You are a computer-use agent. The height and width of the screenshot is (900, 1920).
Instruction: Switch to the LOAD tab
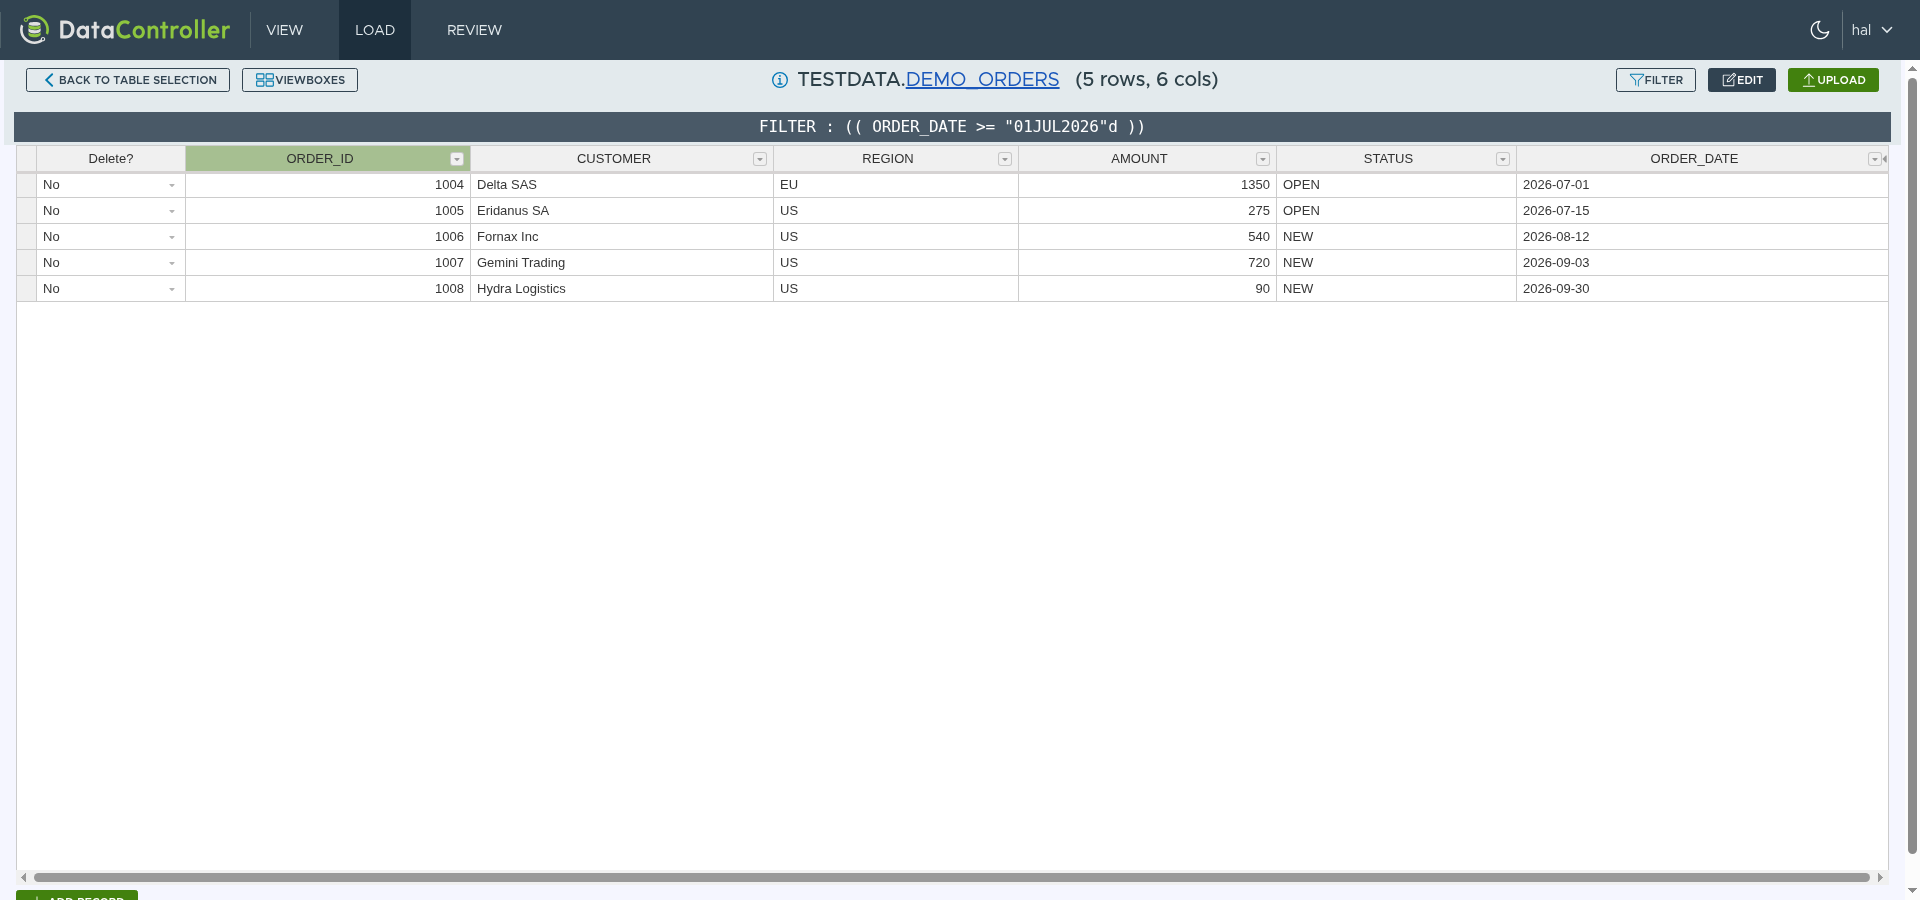[375, 30]
